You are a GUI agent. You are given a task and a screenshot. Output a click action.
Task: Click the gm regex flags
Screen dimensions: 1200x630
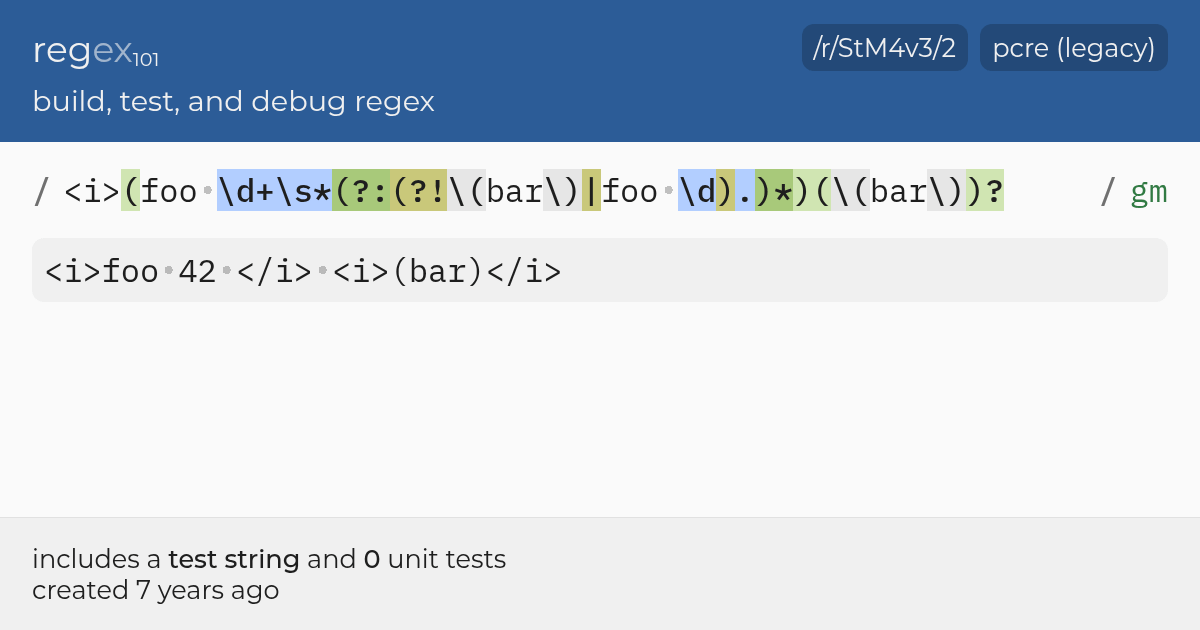click(x=1149, y=191)
